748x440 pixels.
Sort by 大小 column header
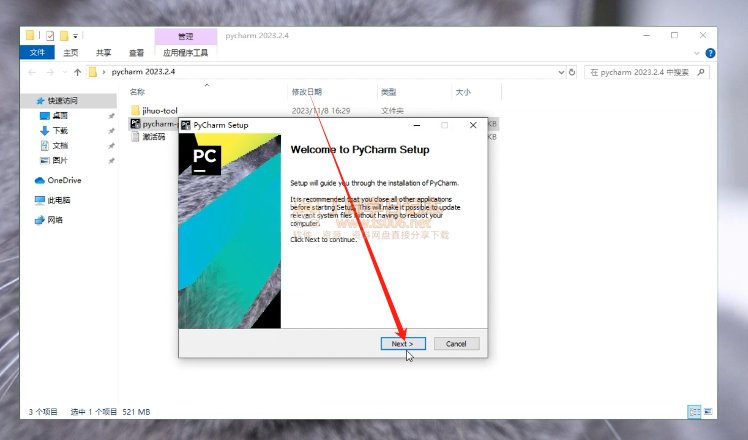point(463,92)
